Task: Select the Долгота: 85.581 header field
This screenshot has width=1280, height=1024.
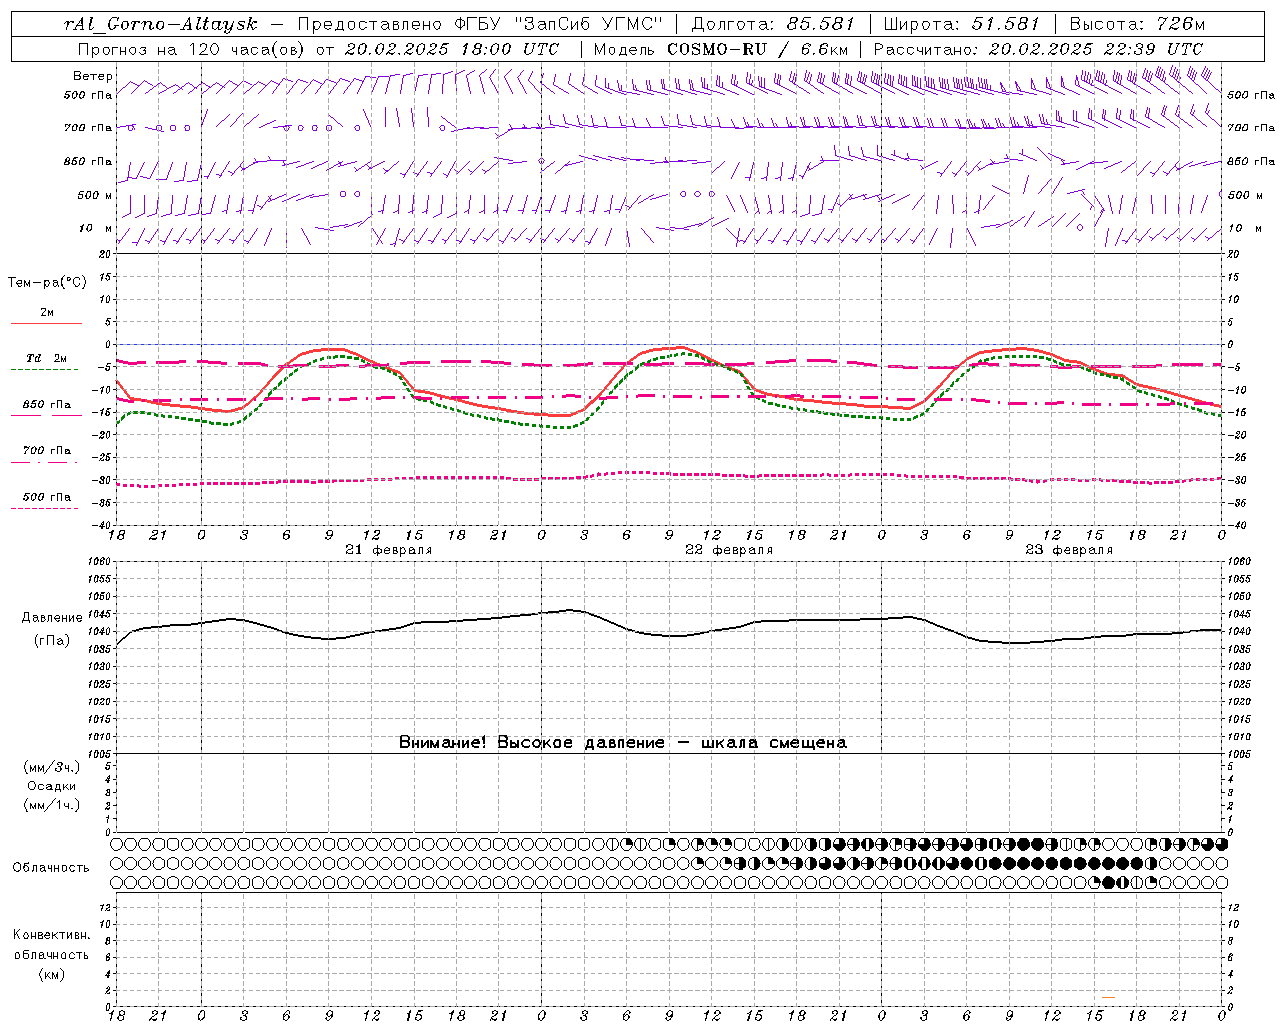Action: click(775, 24)
